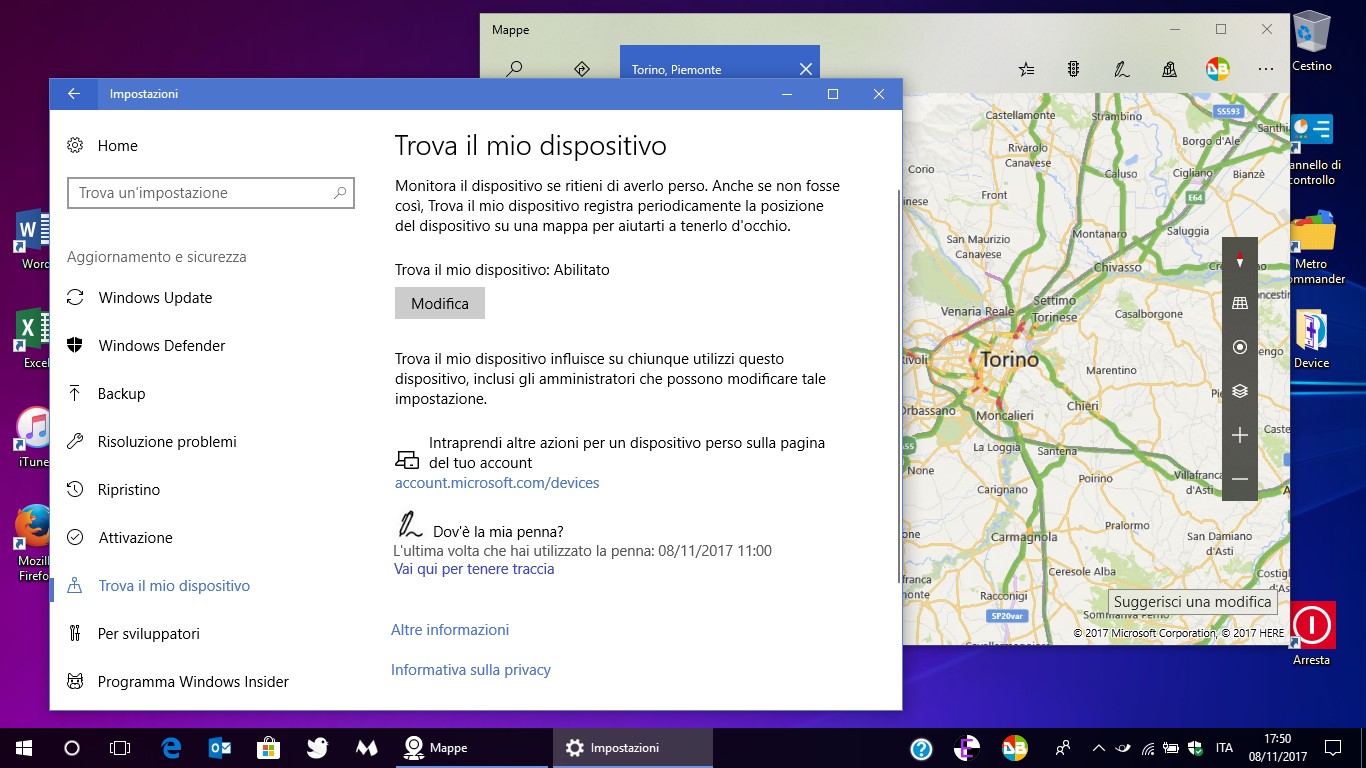Open the Start menu
The height and width of the screenshot is (768, 1366).
(x=22, y=747)
